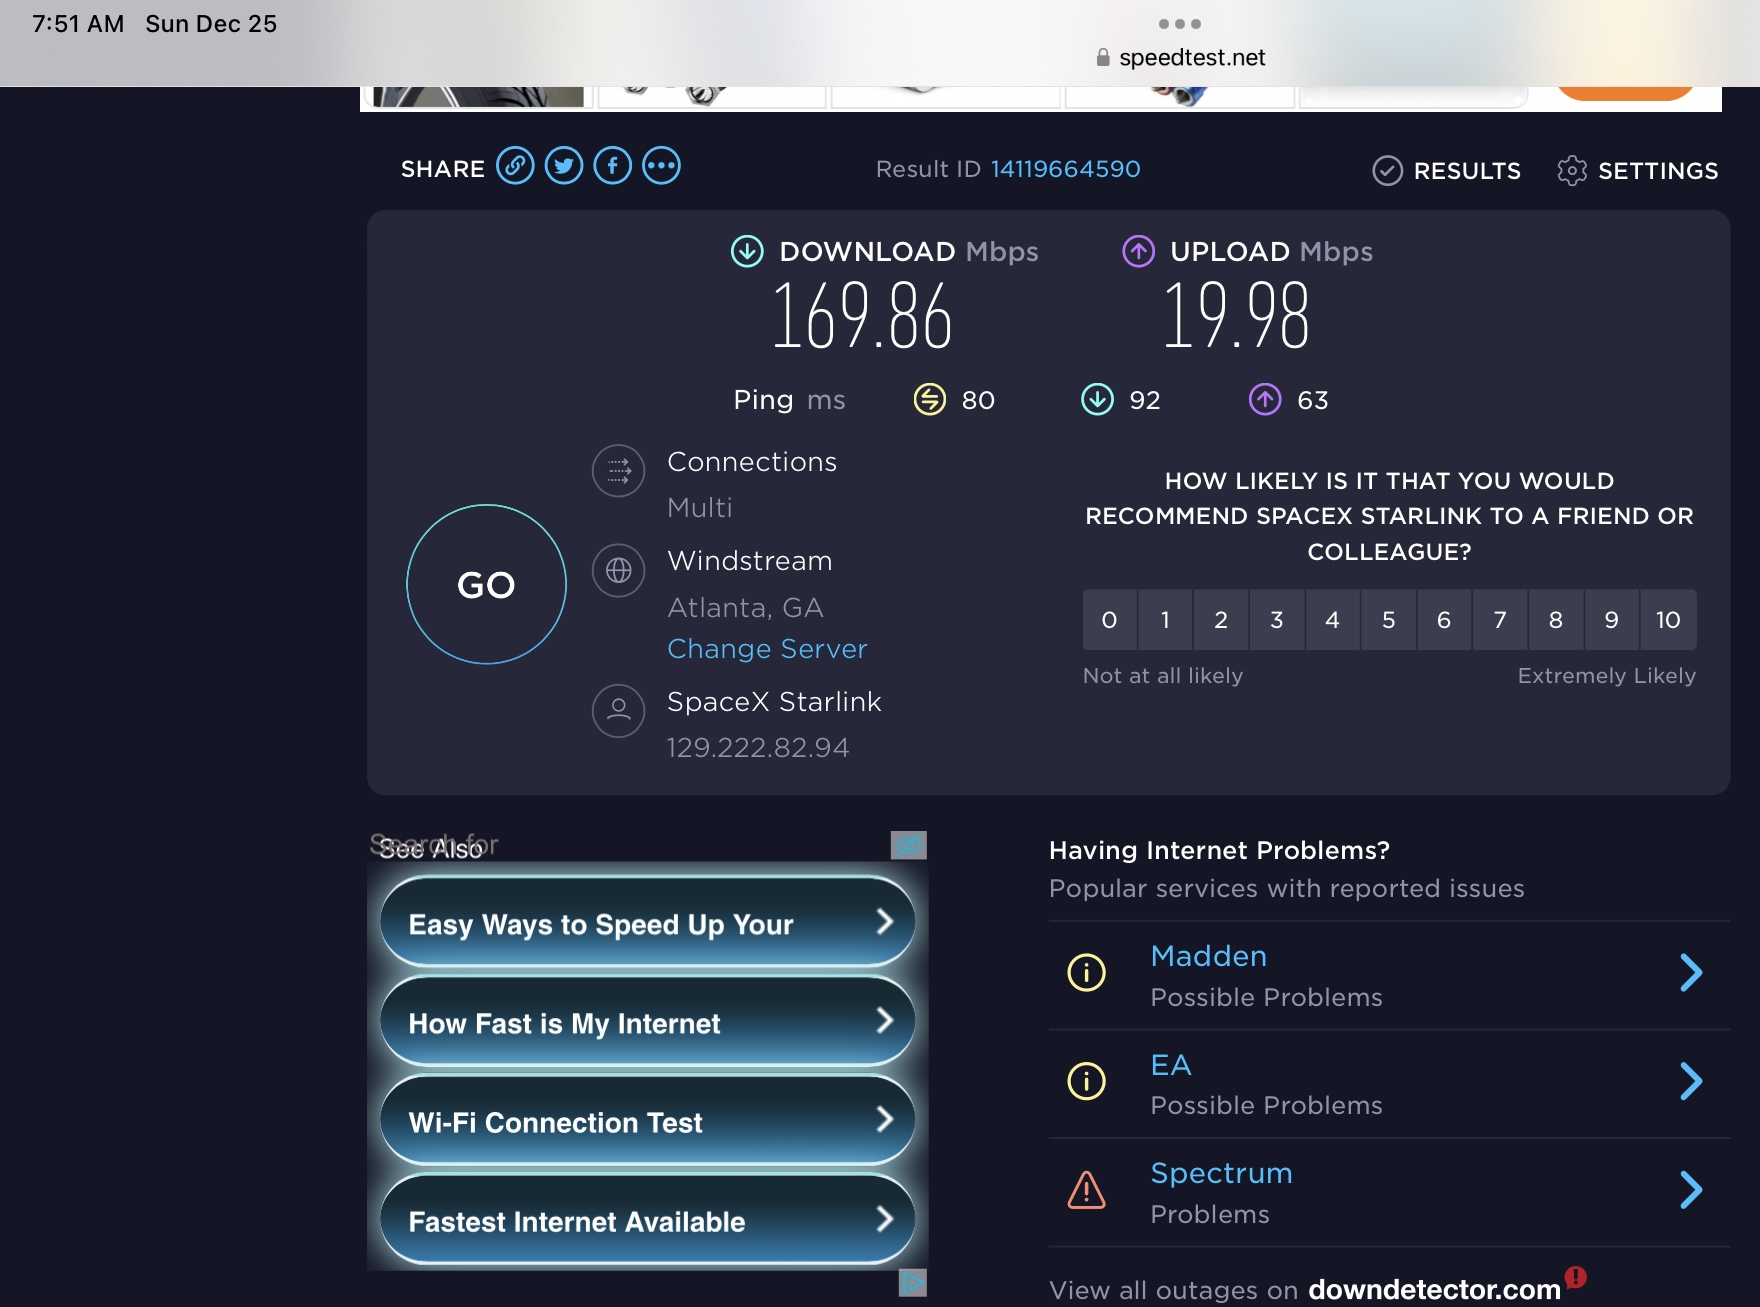Share result on Facebook
The width and height of the screenshot is (1760, 1307).
tap(613, 166)
